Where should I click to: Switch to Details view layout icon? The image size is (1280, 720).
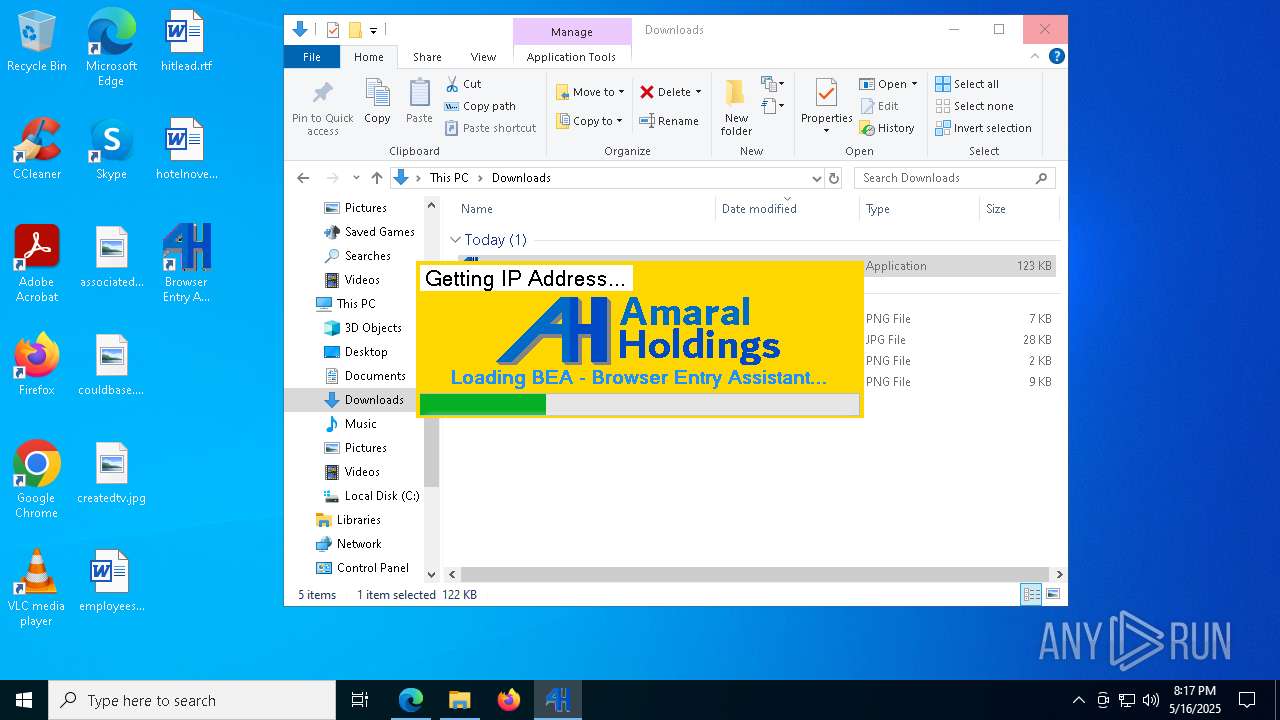(1031, 594)
